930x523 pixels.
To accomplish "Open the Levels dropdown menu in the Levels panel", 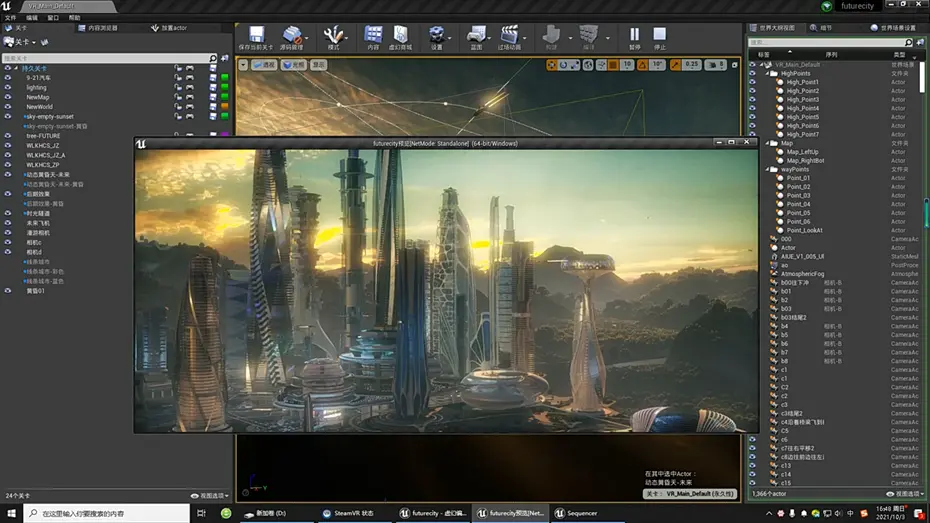I will point(21,42).
